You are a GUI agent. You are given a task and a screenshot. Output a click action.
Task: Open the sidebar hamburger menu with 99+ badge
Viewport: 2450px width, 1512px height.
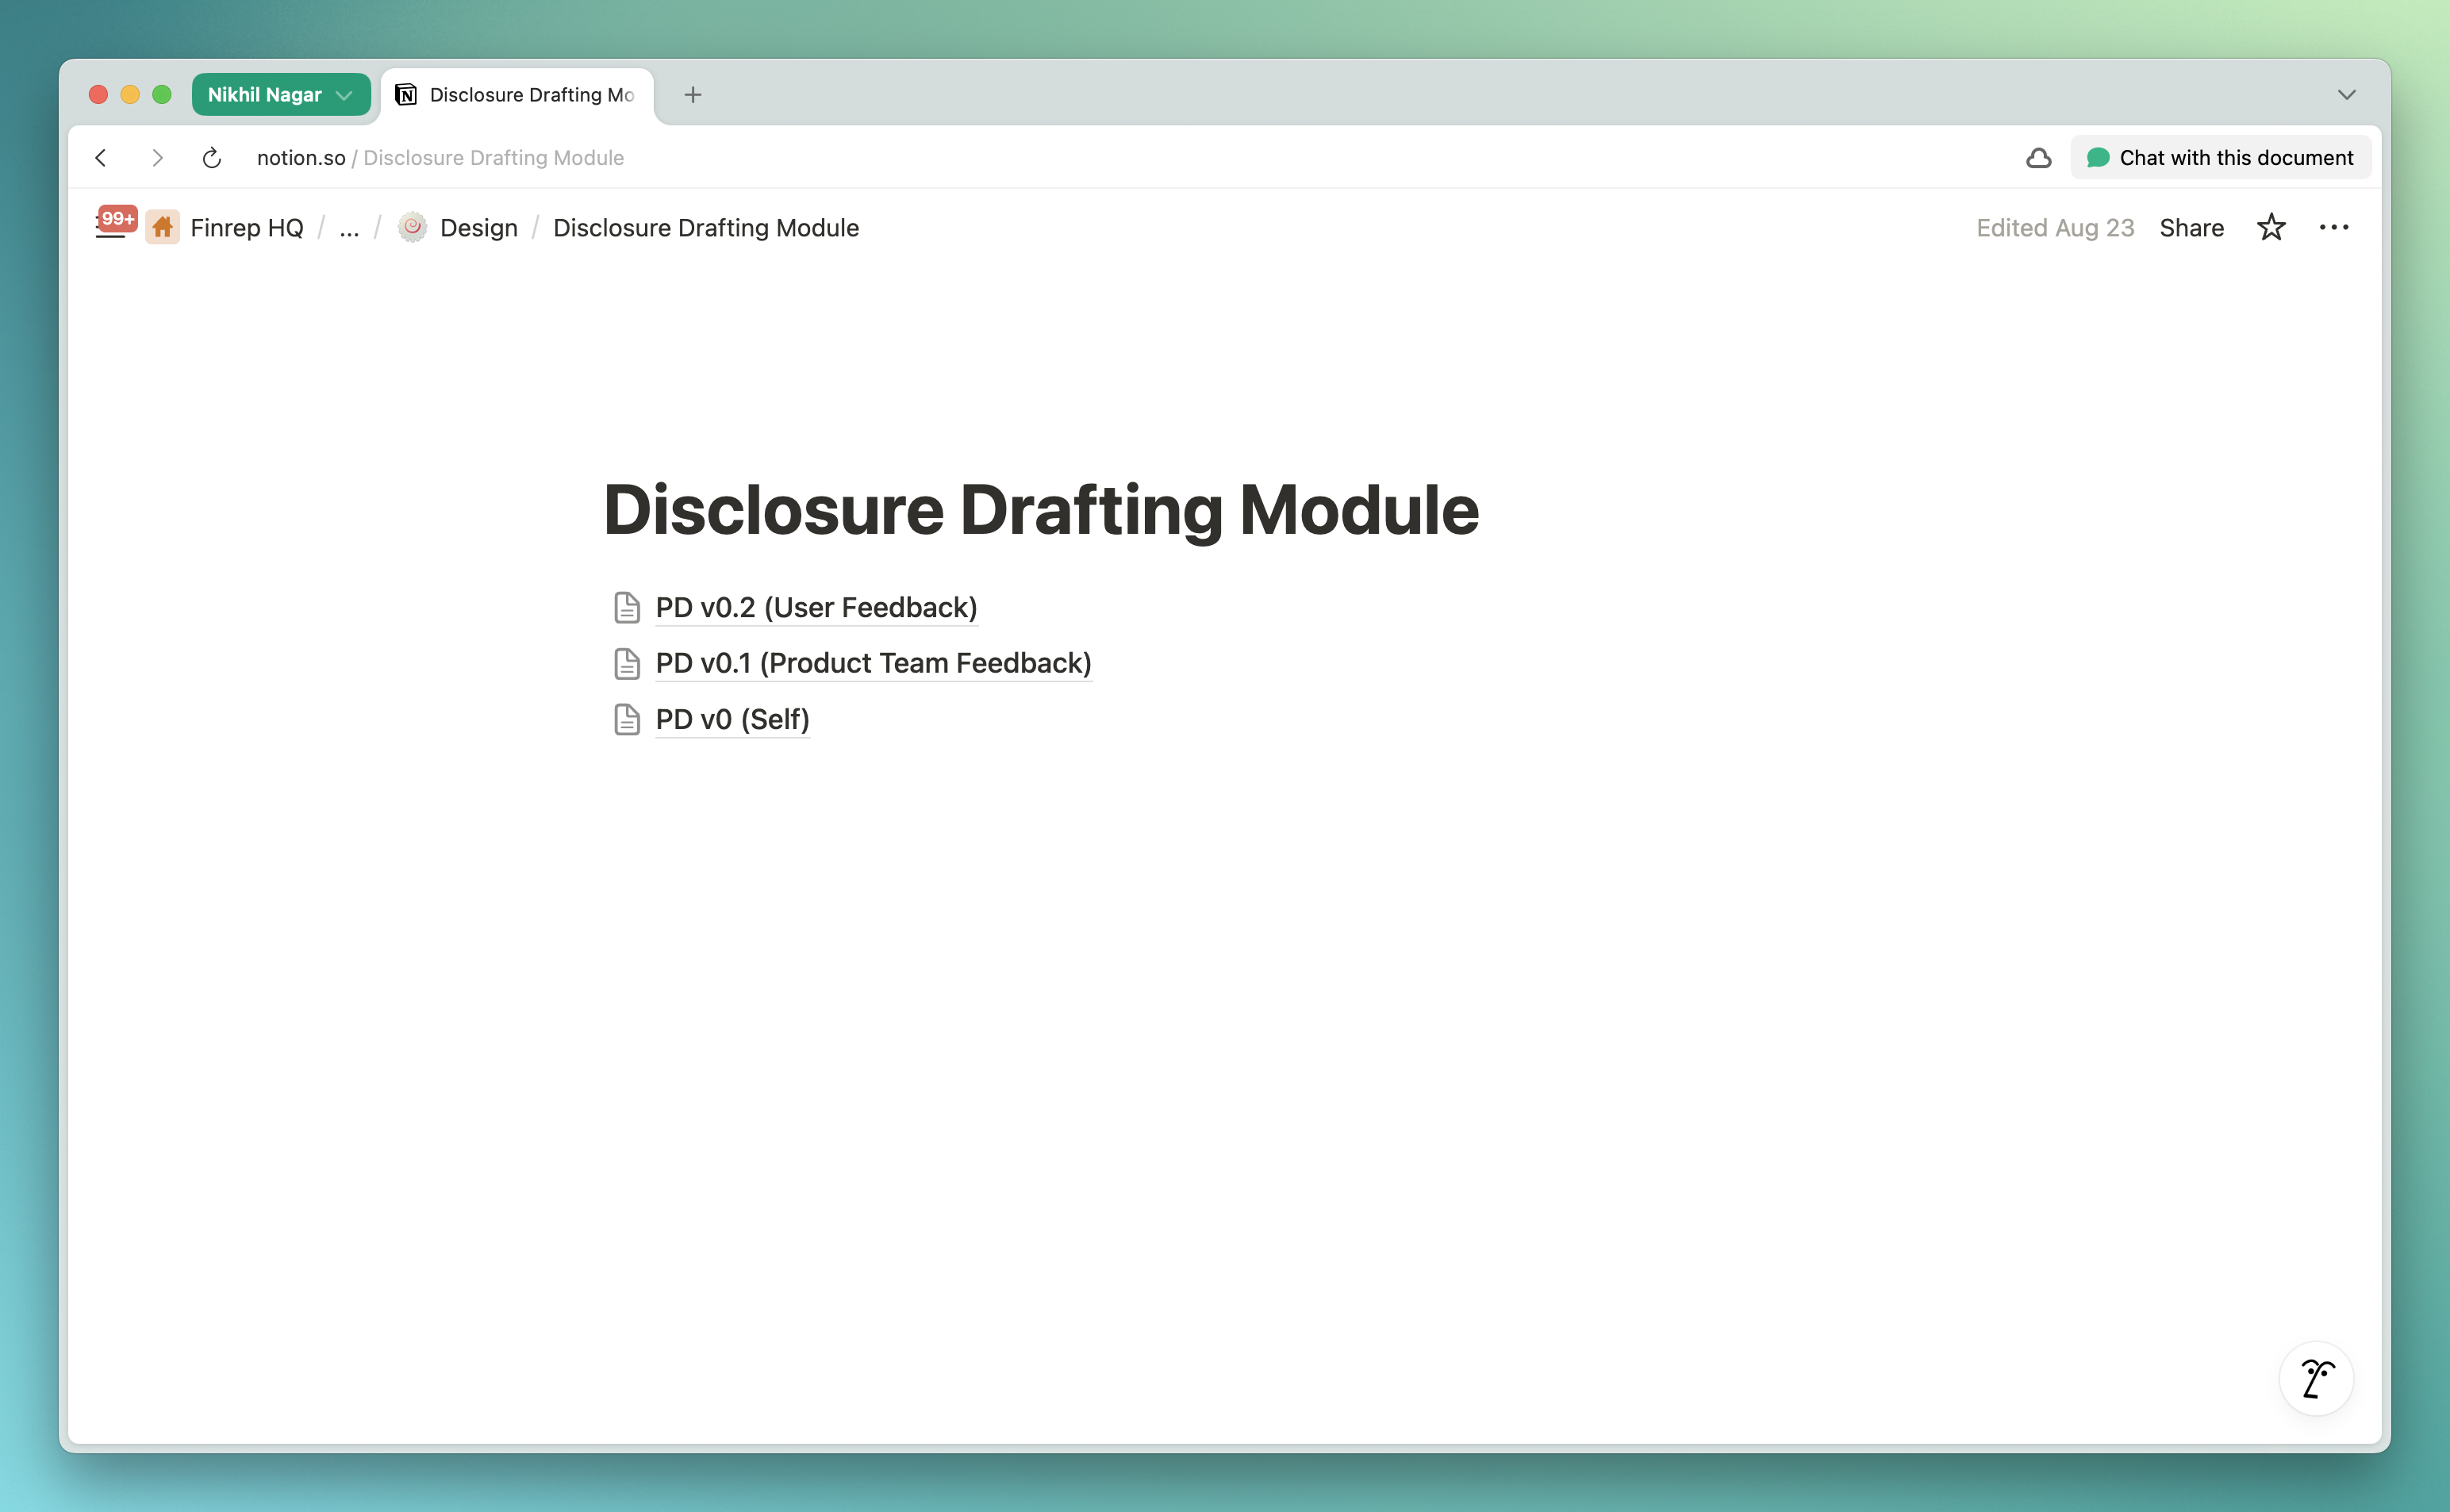tap(112, 228)
